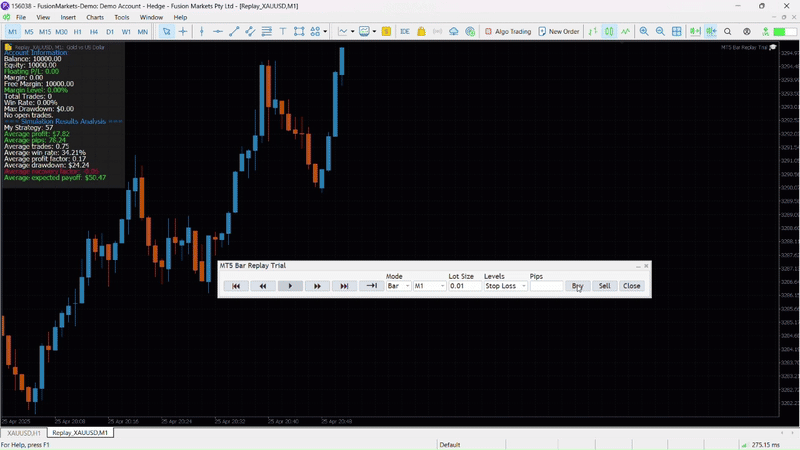
Task: Open the Tools menu
Action: pyautogui.click(x=121, y=17)
